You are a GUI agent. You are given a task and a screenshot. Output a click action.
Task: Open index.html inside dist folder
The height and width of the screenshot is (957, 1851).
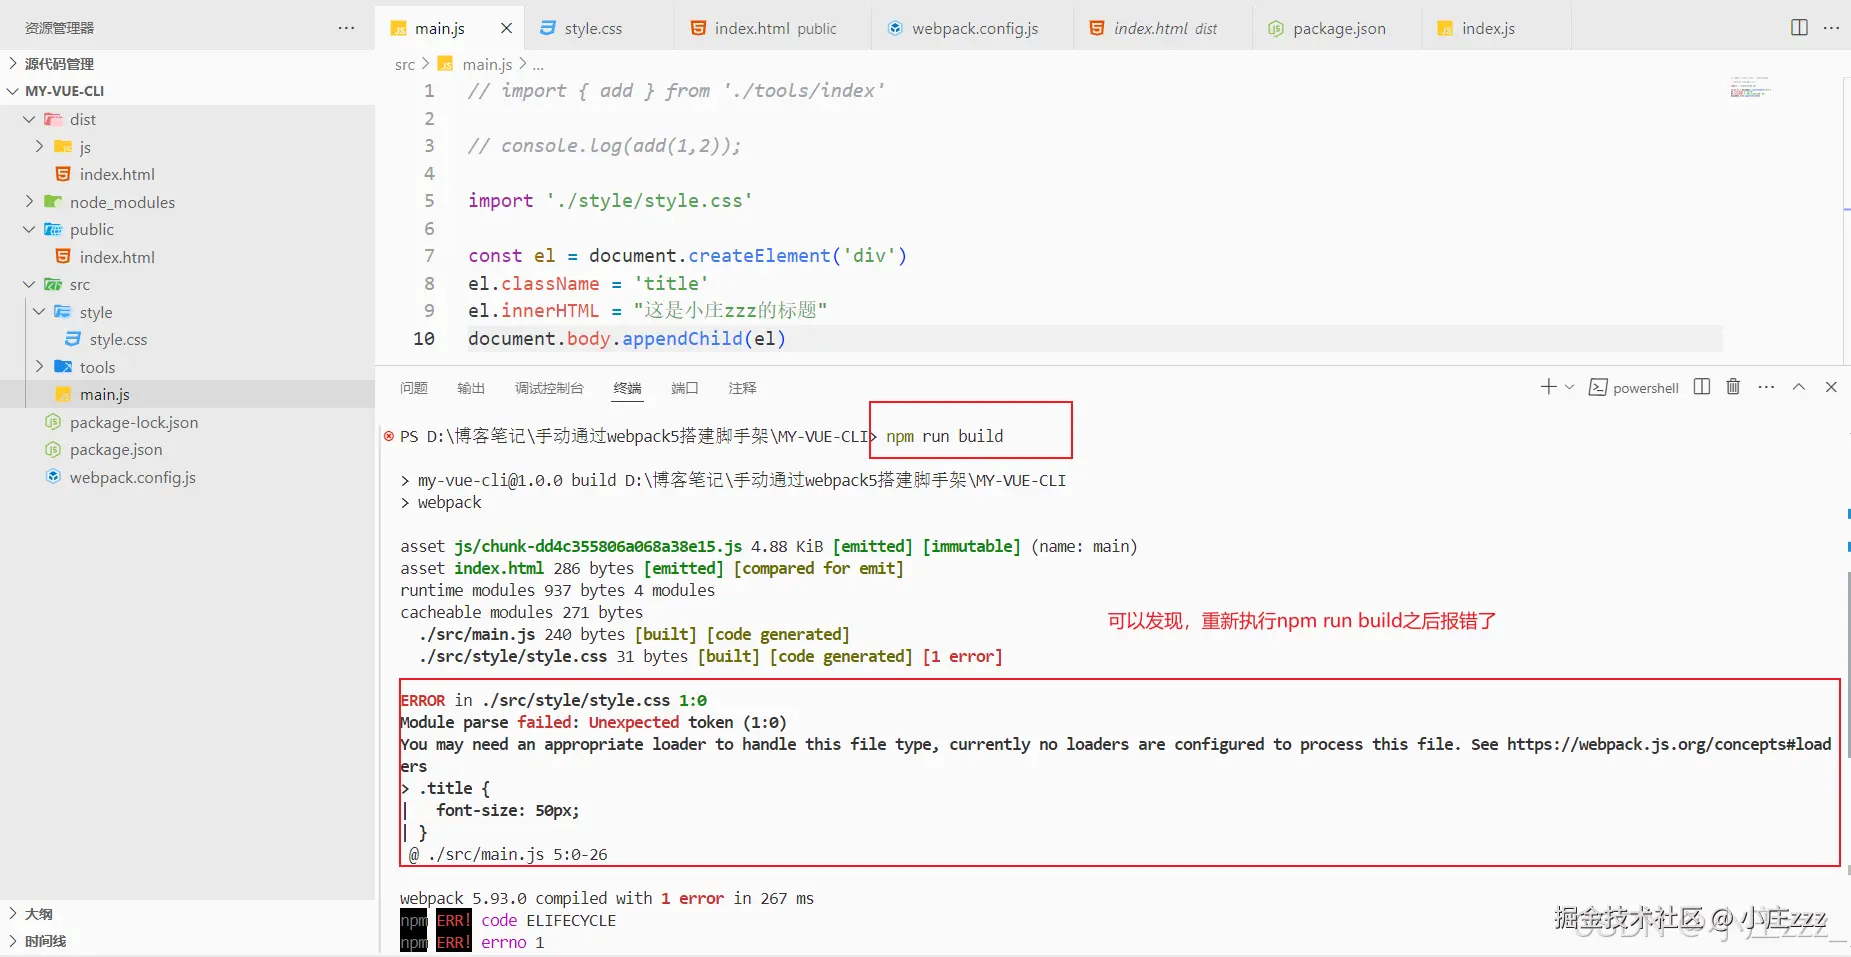point(117,174)
